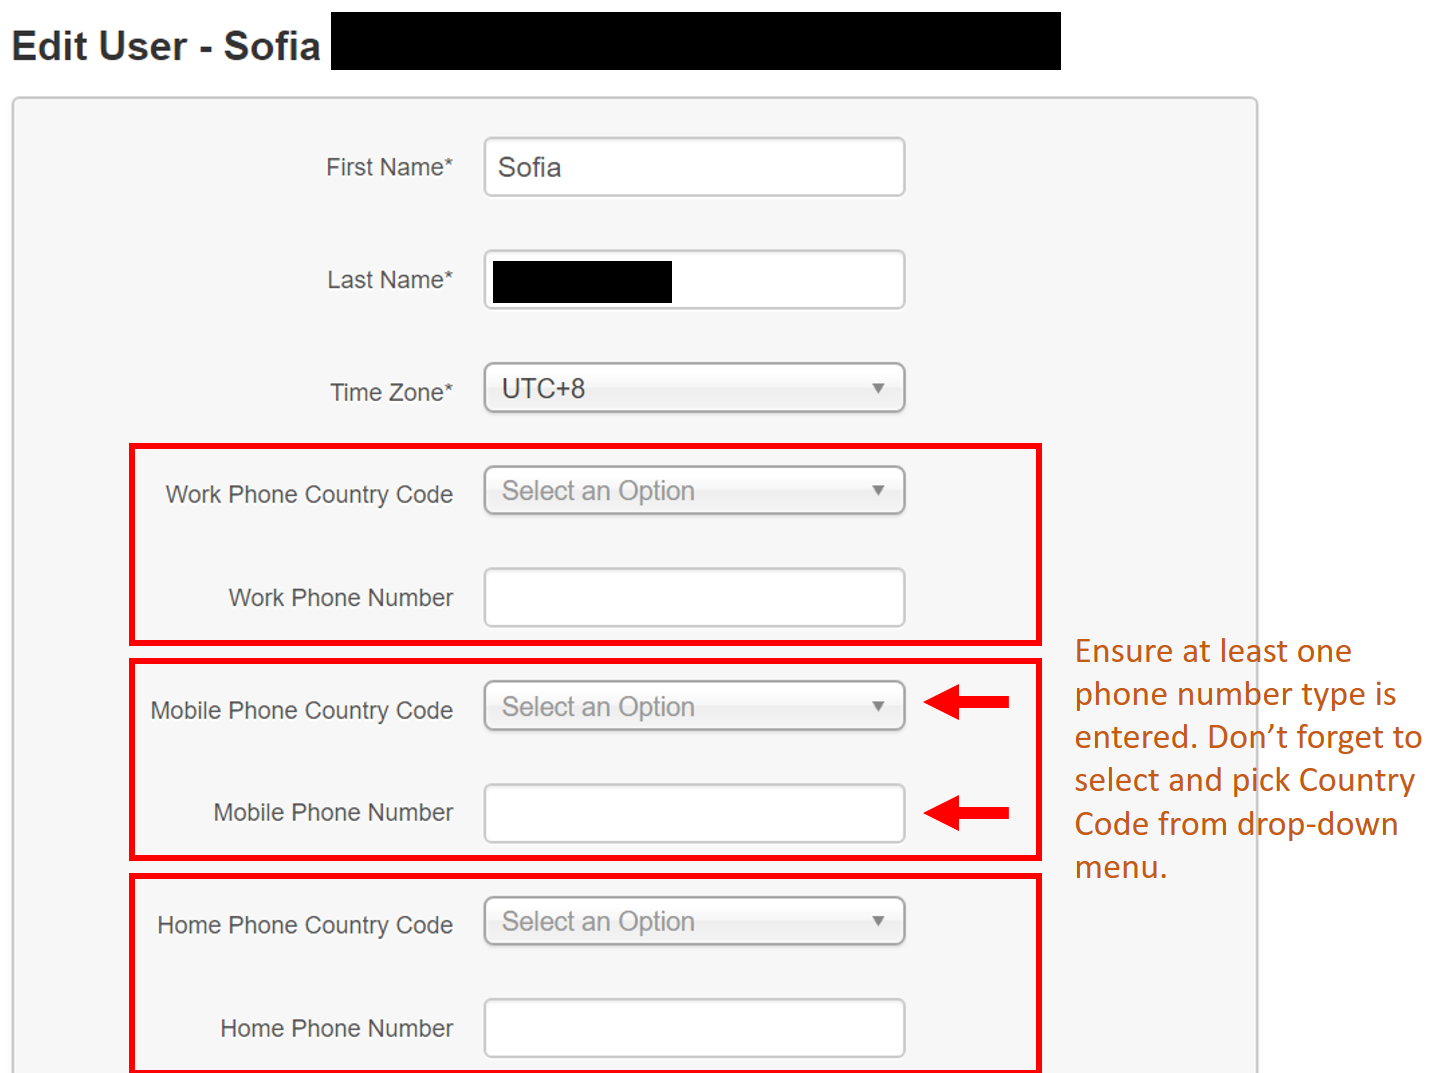Open the Mobile Phone Country Code dropdown
Viewport: 1432px width, 1073px height.
[x=693, y=706]
